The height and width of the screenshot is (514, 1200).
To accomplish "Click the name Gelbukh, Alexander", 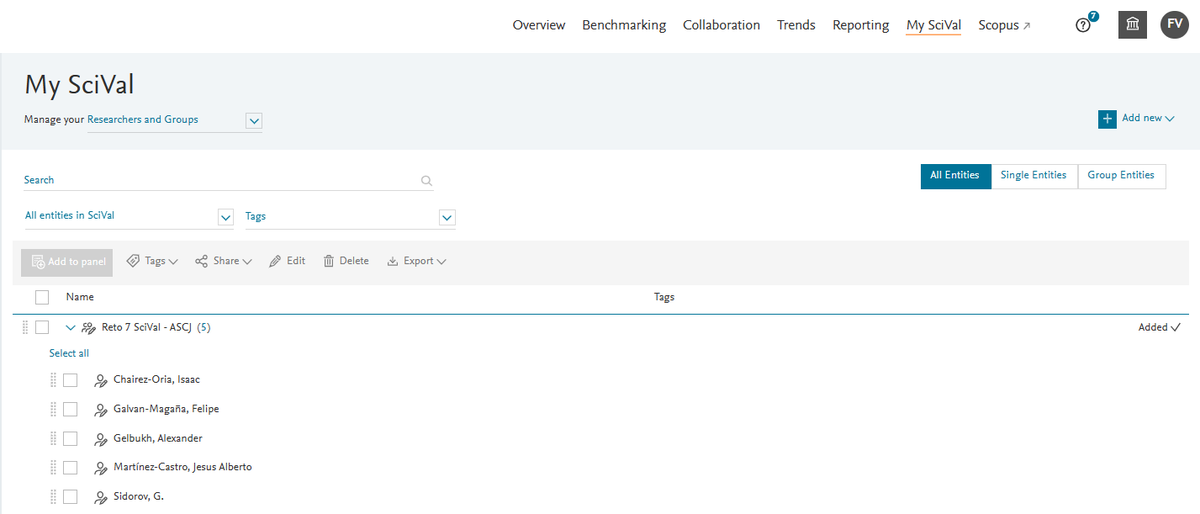I will 158,438.
